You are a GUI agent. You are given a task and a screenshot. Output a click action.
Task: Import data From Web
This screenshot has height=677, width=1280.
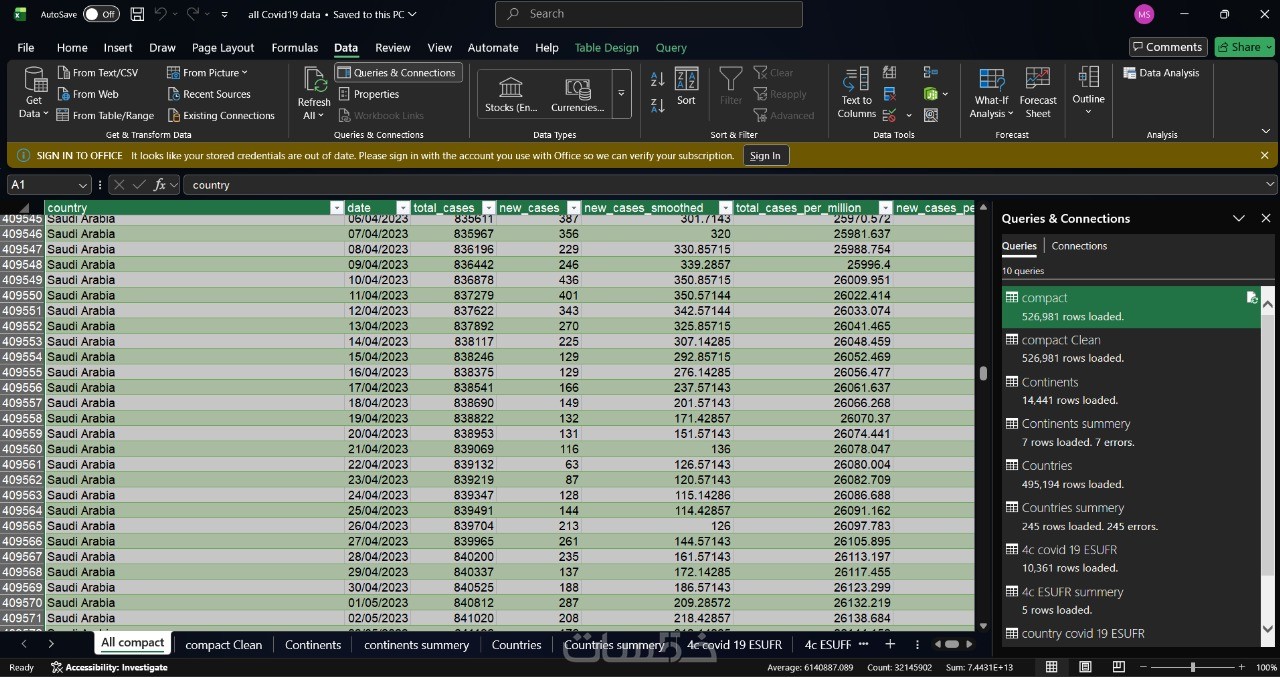coord(87,94)
